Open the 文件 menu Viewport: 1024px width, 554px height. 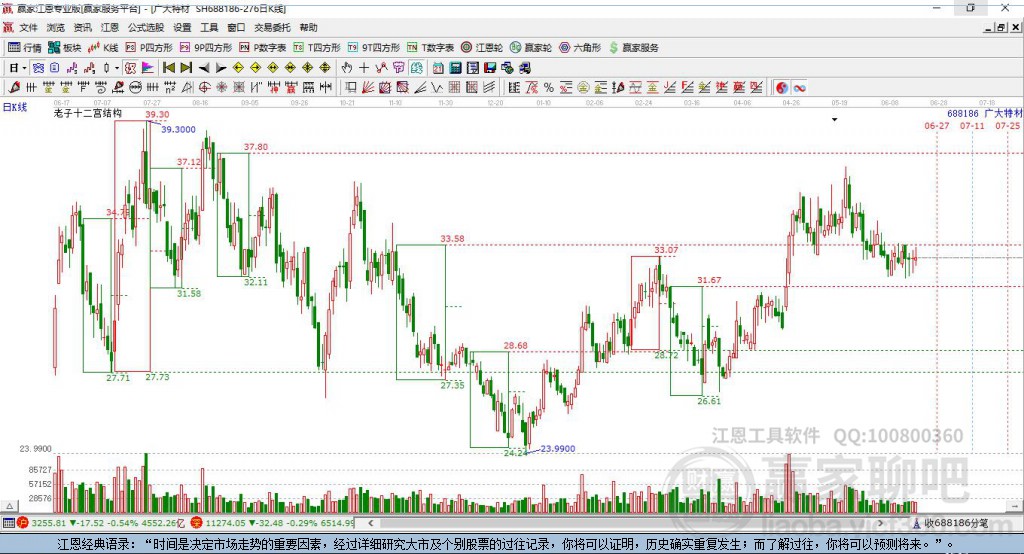click(28, 27)
